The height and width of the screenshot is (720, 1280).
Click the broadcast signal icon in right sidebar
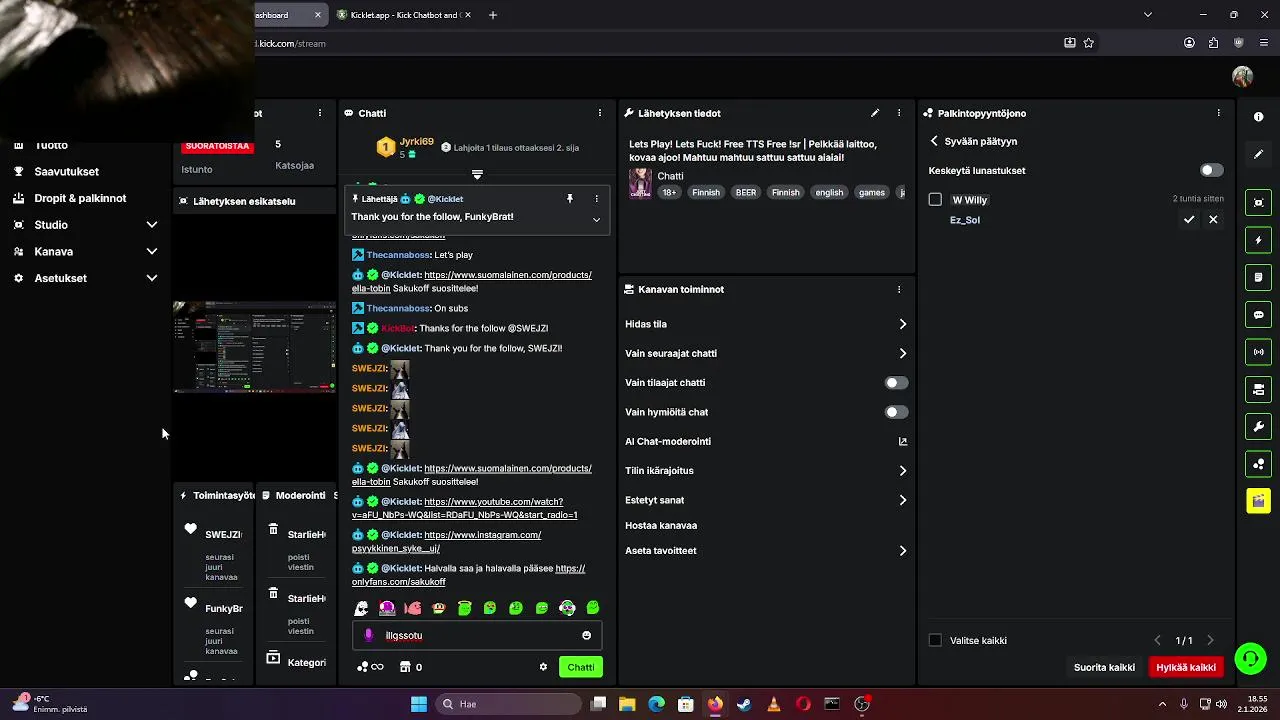(x=1258, y=352)
